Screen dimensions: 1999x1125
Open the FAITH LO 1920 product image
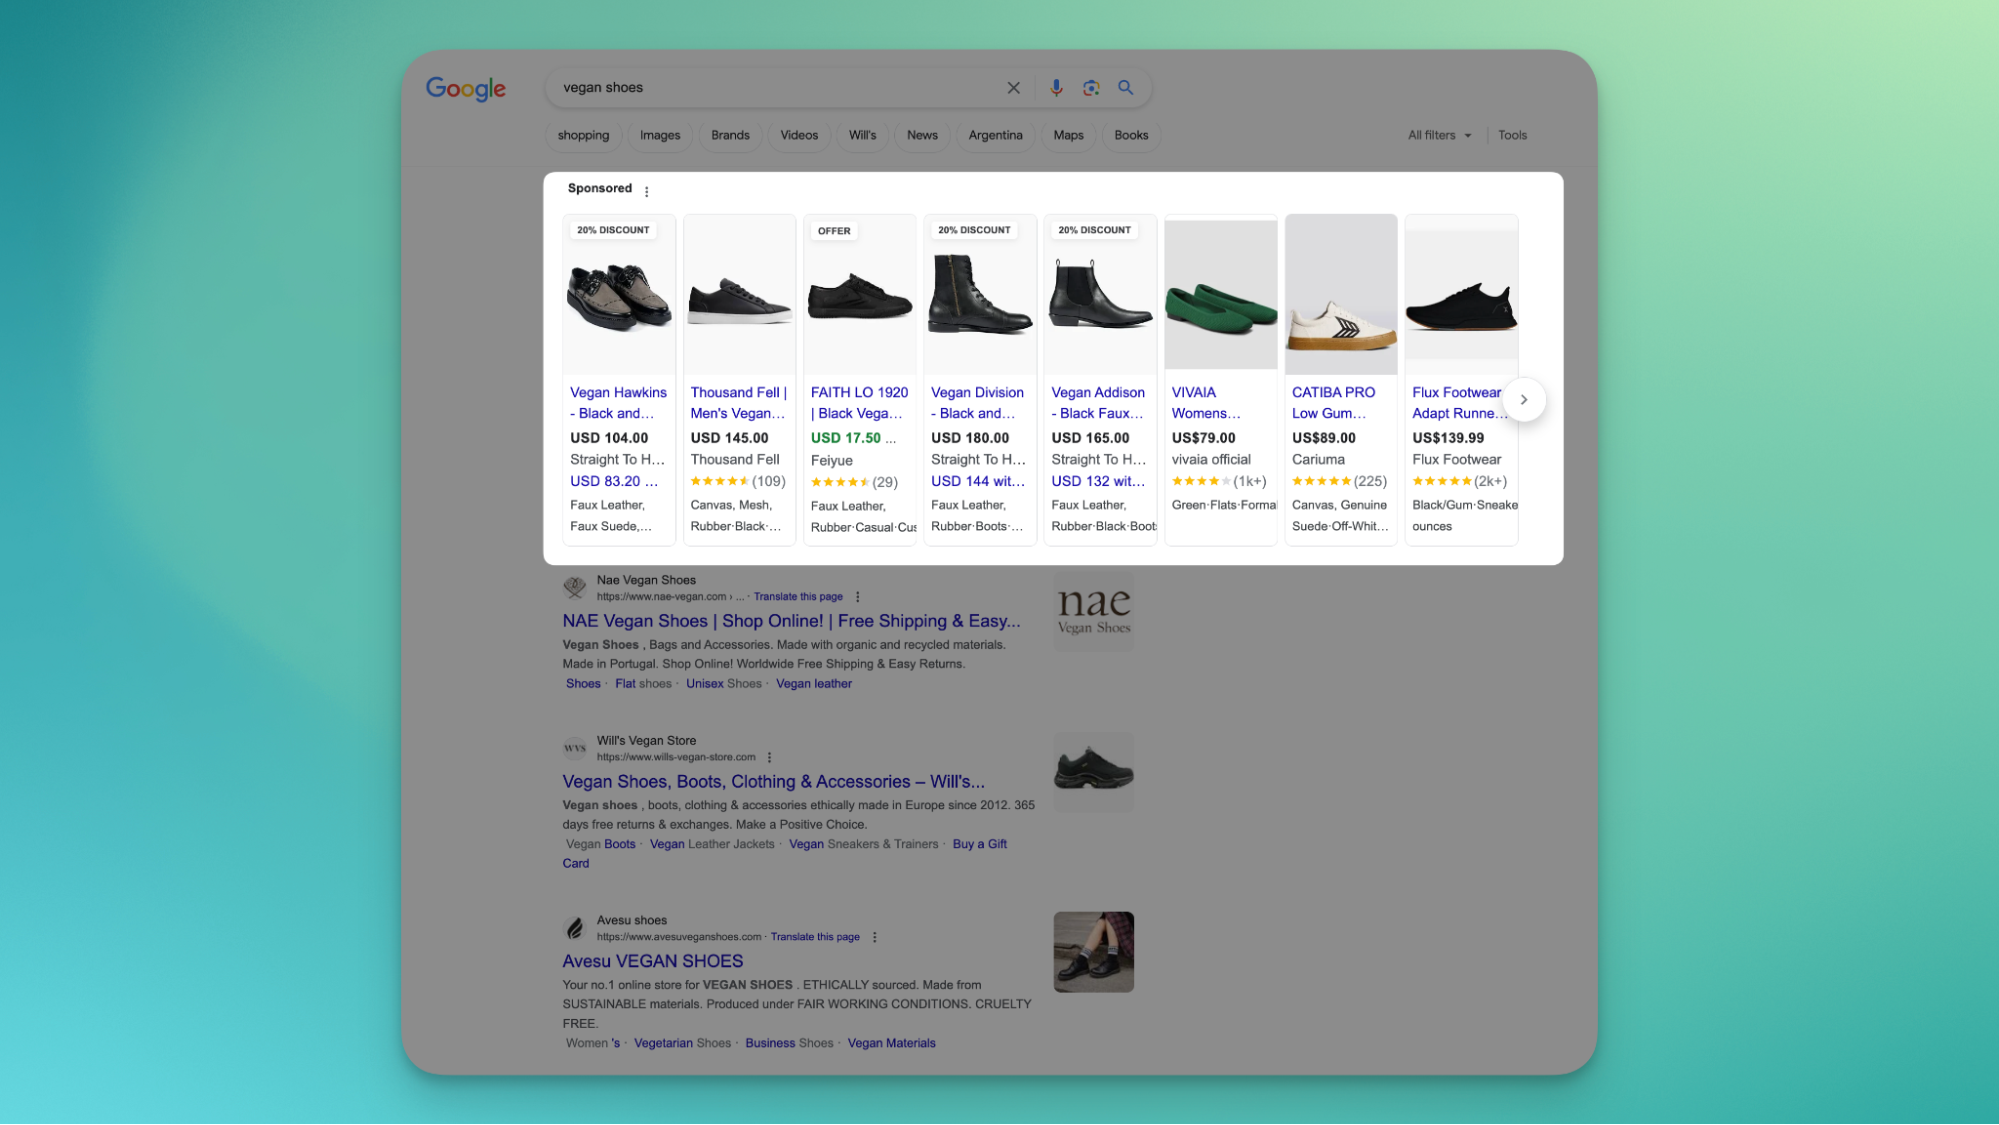[x=860, y=296]
